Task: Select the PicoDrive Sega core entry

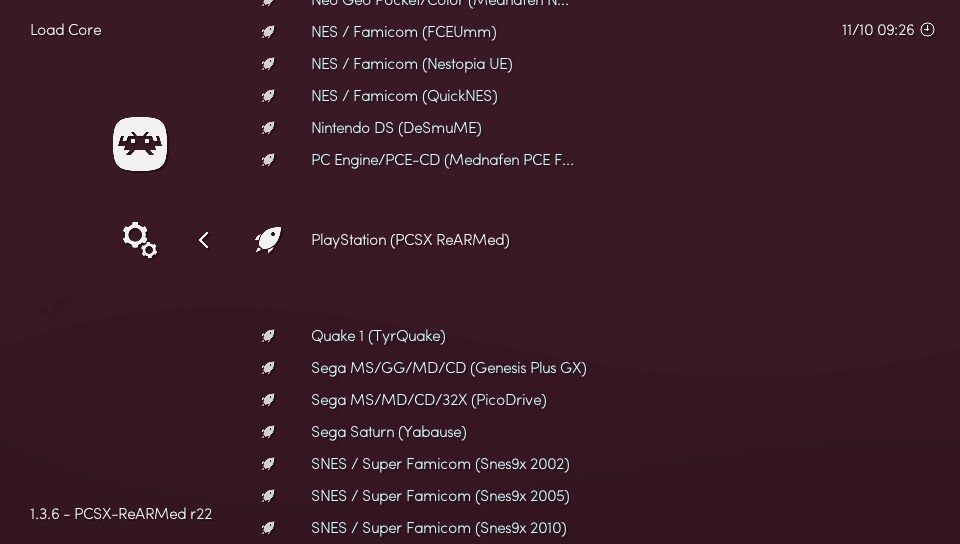Action: pyautogui.click(x=428, y=400)
